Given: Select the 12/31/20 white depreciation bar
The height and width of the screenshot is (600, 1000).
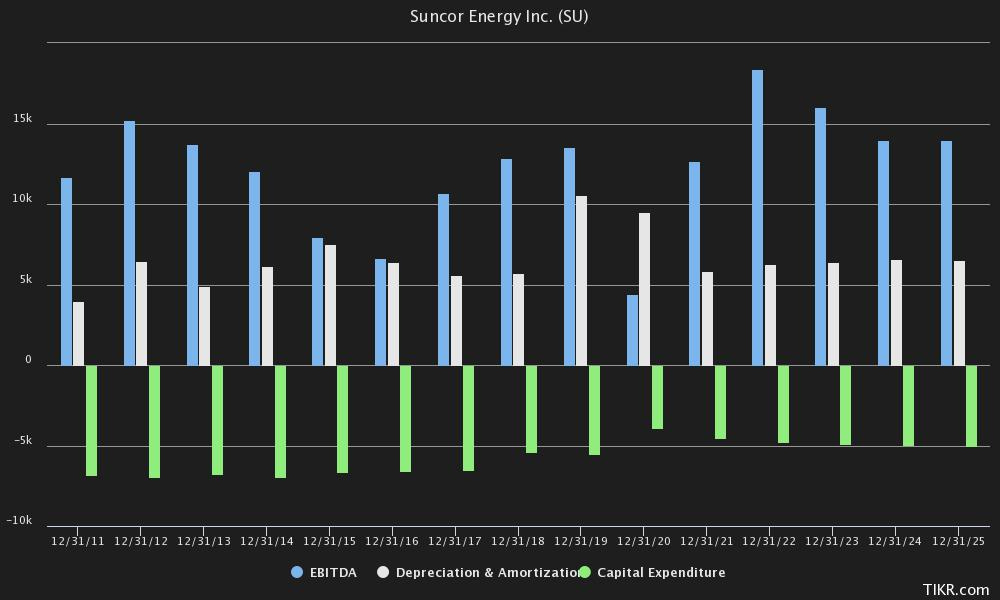Looking at the screenshot, I should tap(644, 289).
